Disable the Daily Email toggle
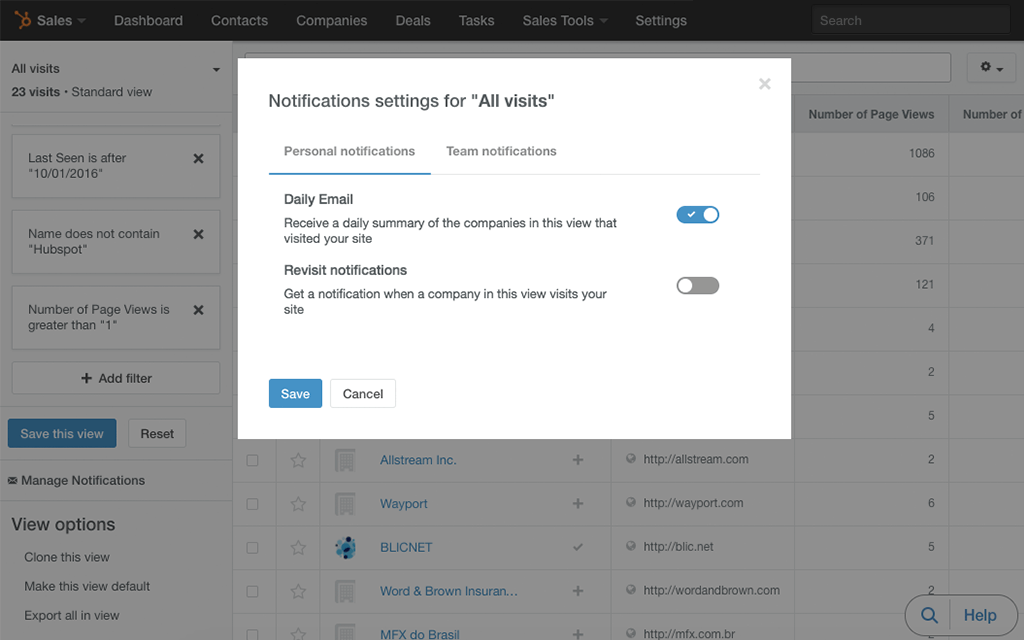 click(x=697, y=215)
